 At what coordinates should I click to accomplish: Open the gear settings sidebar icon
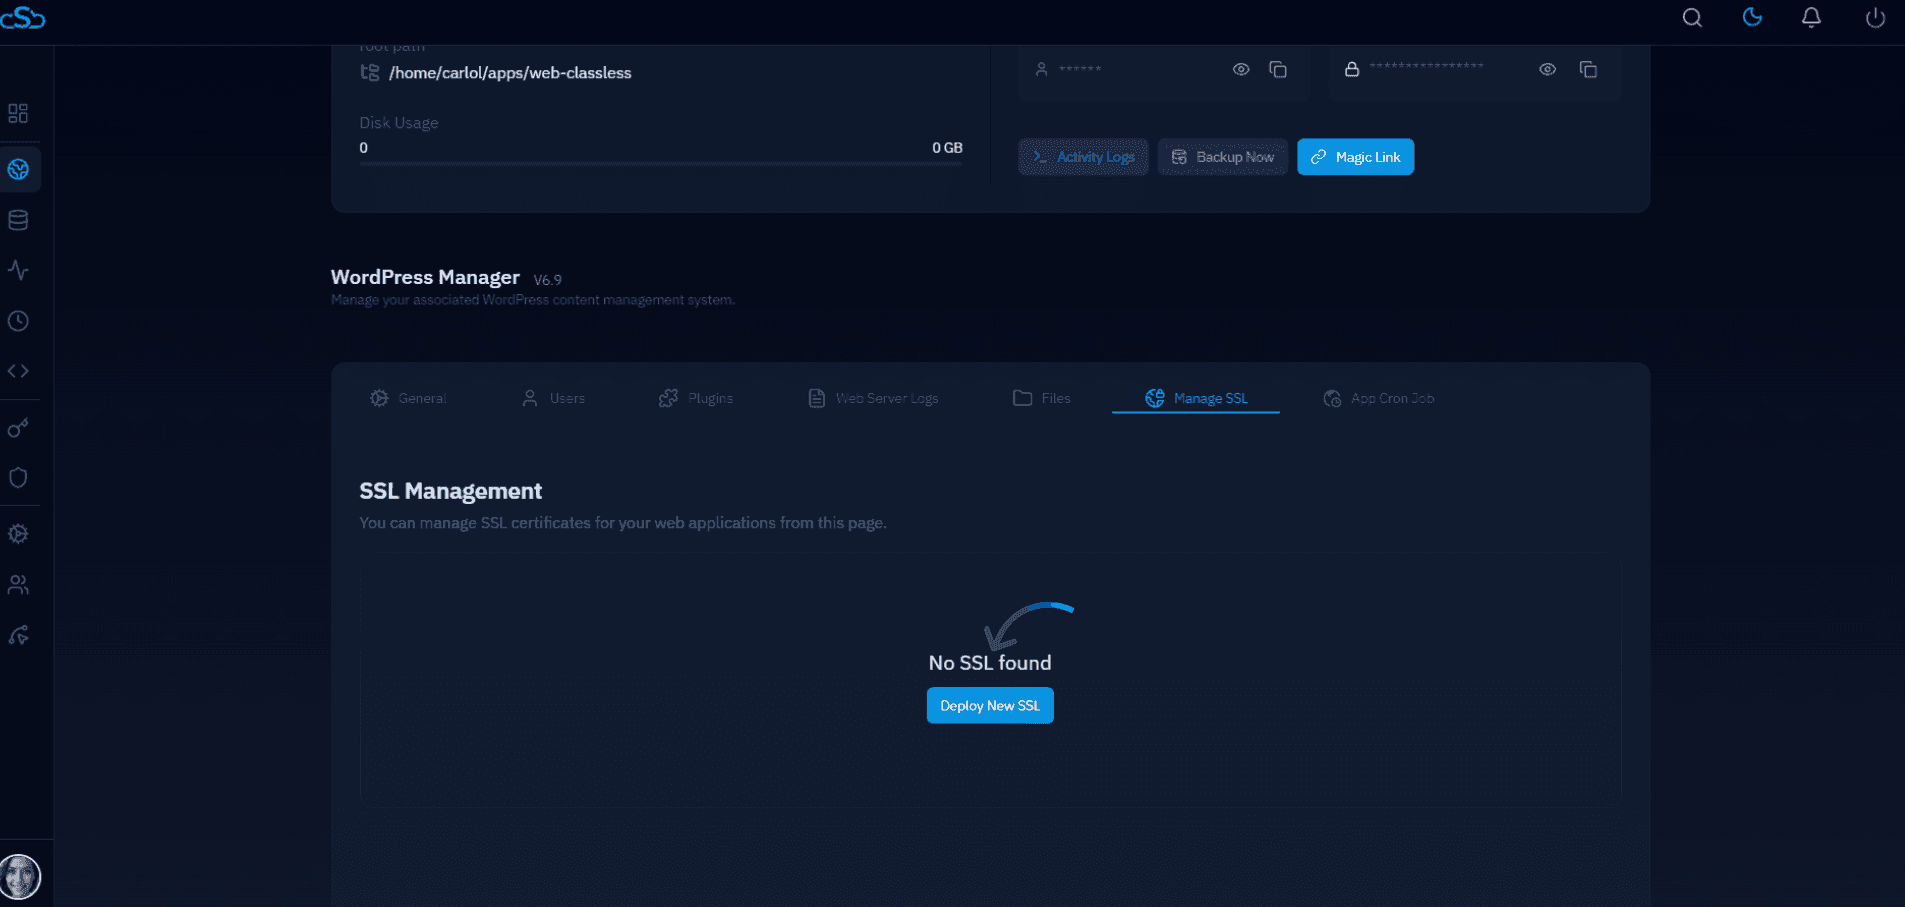pyautogui.click(x=18, y=534)
